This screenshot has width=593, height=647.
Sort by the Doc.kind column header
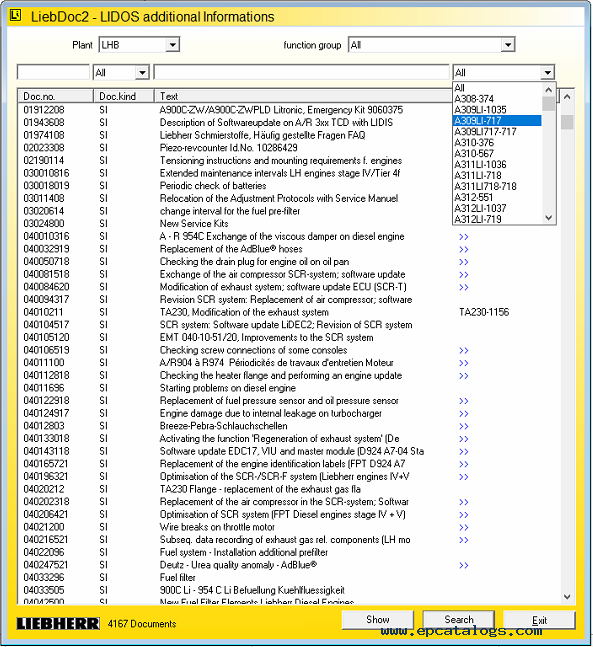pyautogui.click(x=124, y=96)
